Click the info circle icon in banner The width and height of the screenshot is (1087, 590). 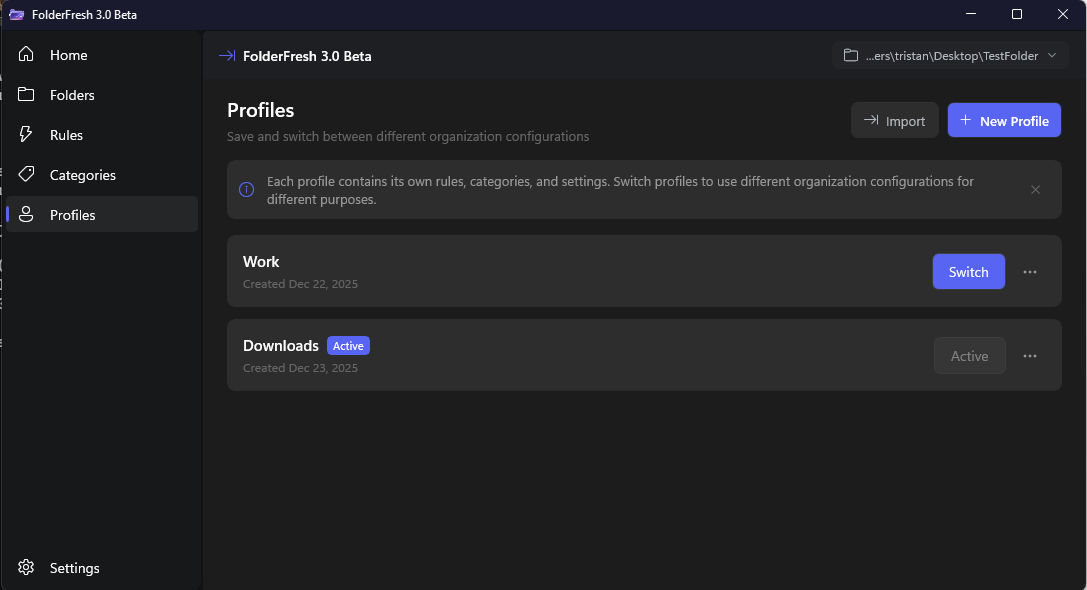click(x=246, y=189)
